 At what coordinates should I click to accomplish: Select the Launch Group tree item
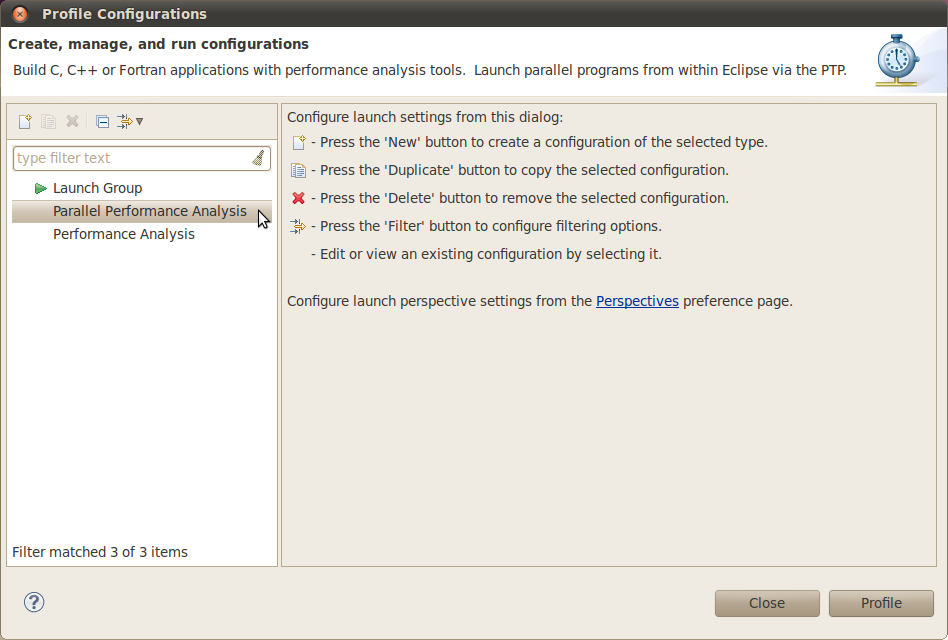[97, 188]
